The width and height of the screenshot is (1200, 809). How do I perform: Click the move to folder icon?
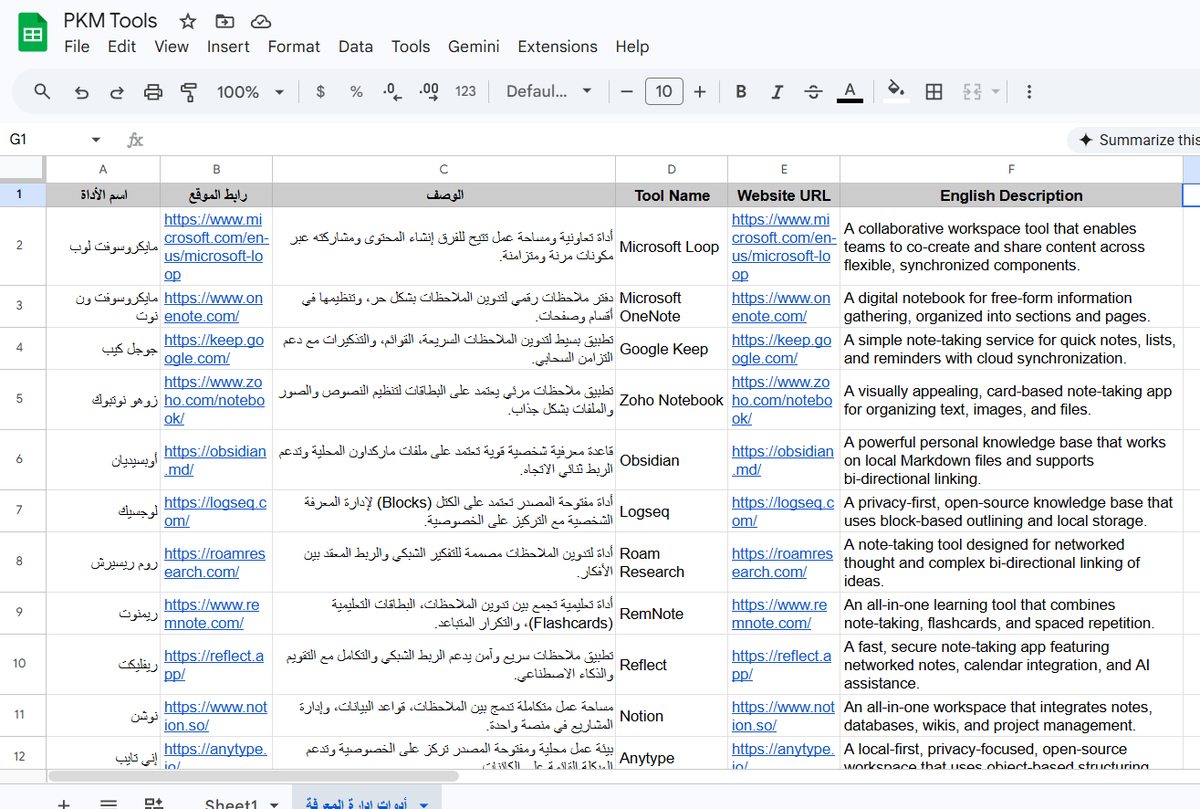[x=224, y=21]
